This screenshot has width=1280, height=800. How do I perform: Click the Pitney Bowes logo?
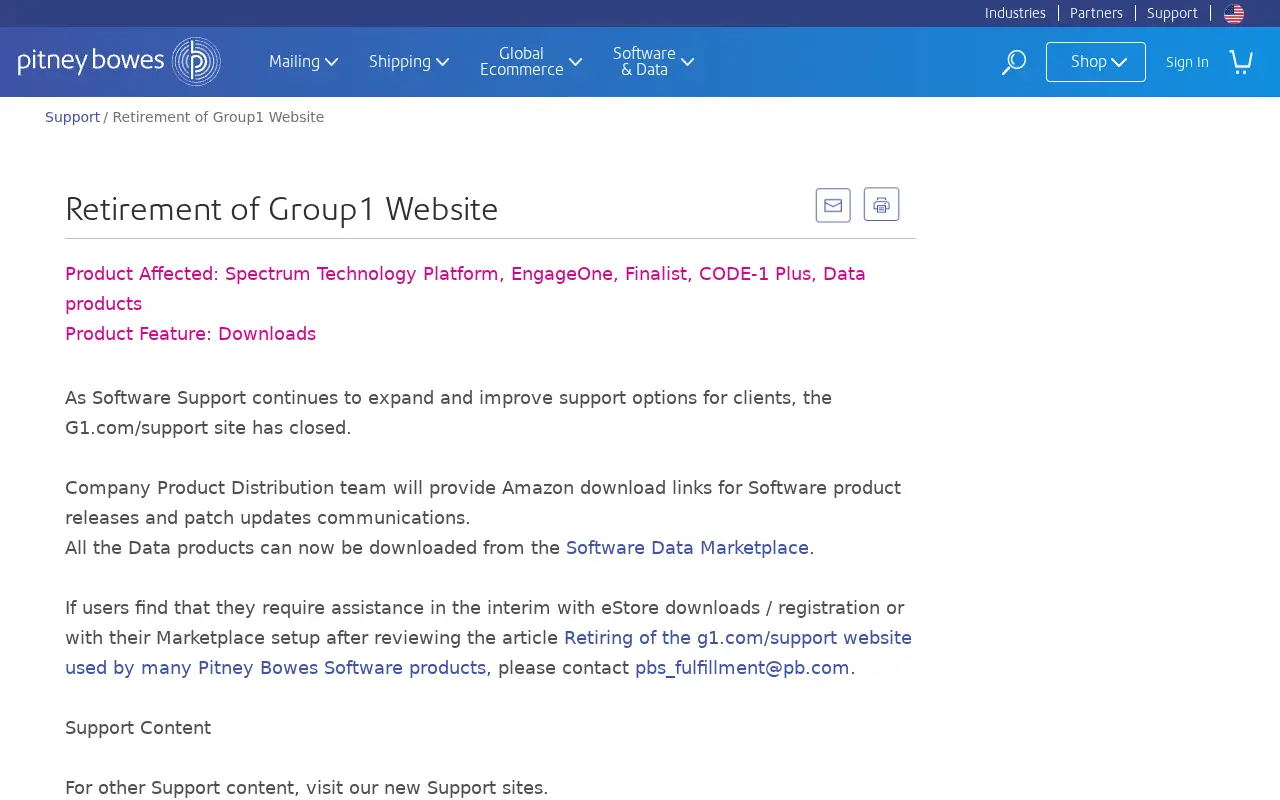click(x=119, y=62)
